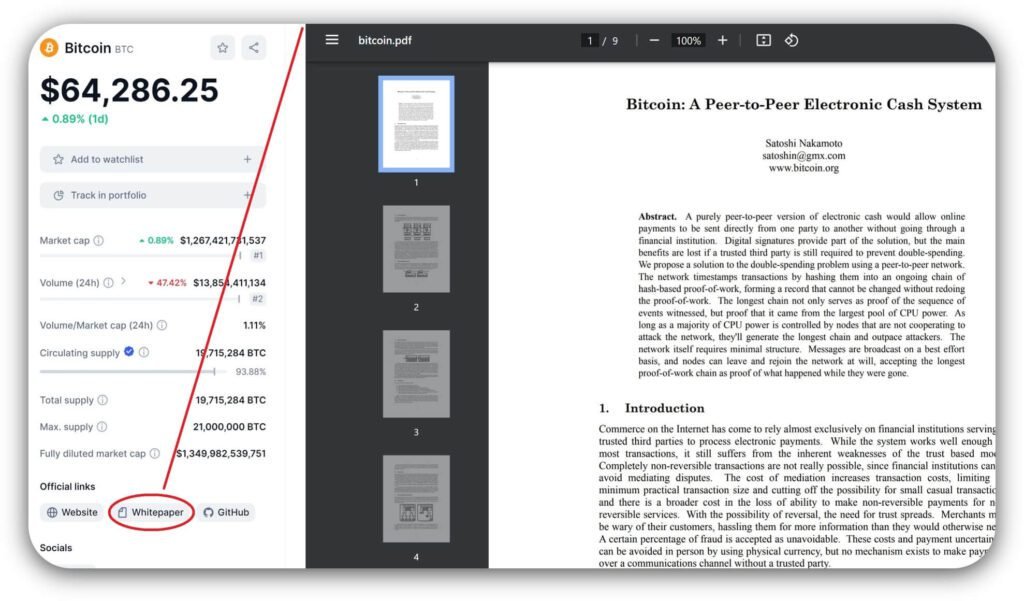Show Volume (24h) info icon
1024x601 pixels.
tap(108, 283)
